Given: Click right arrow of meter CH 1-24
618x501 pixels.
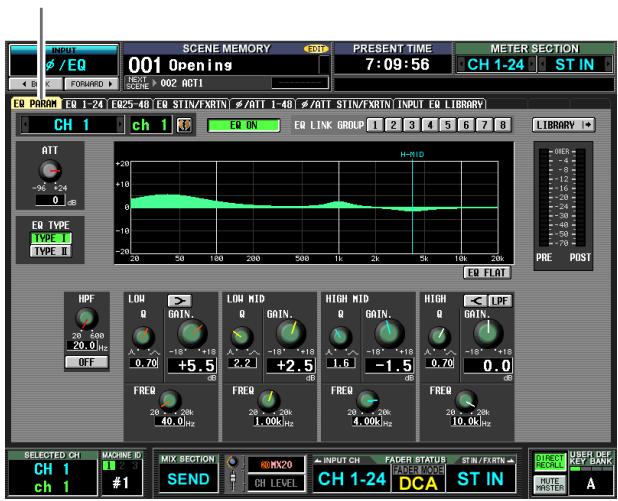Looking at the screenshot, I should click(x=532, y=64).
